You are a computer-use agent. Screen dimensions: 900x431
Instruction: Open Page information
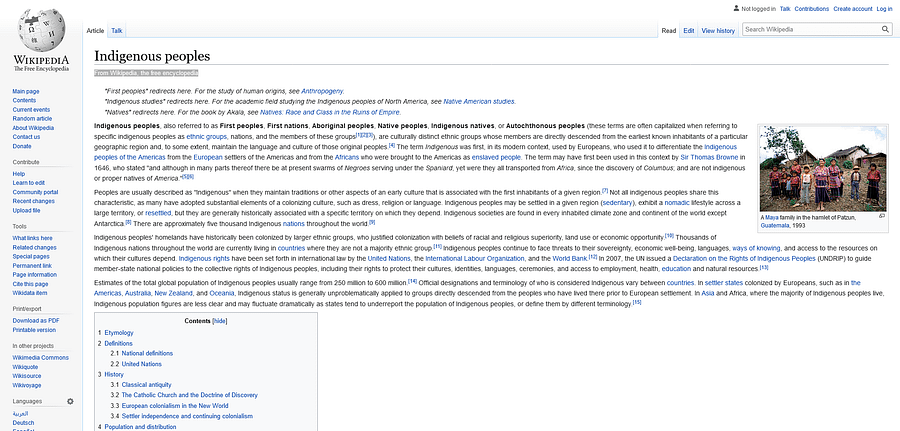pos(34,275)
